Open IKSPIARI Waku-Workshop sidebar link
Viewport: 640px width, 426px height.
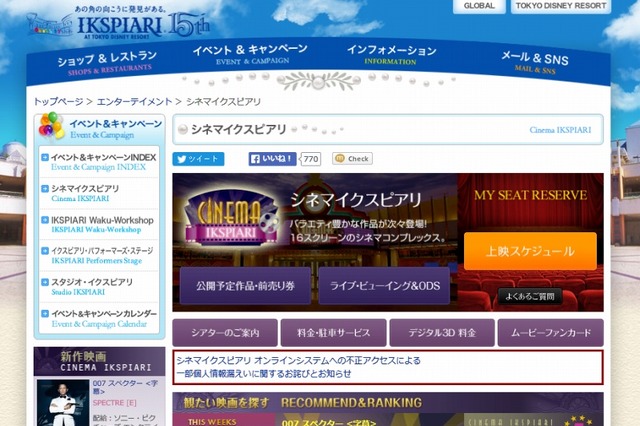[x=102, y=224]
